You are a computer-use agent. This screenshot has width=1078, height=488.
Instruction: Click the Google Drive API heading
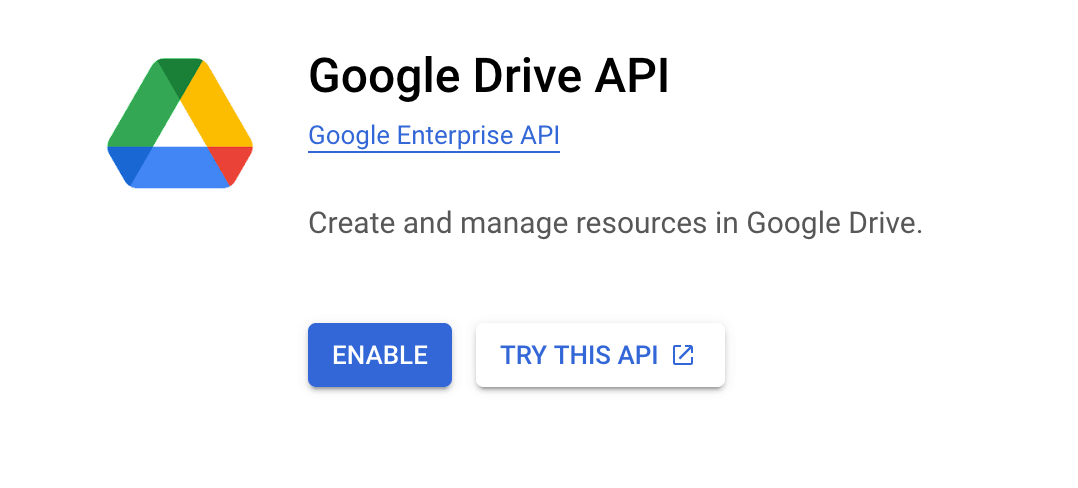488,77
